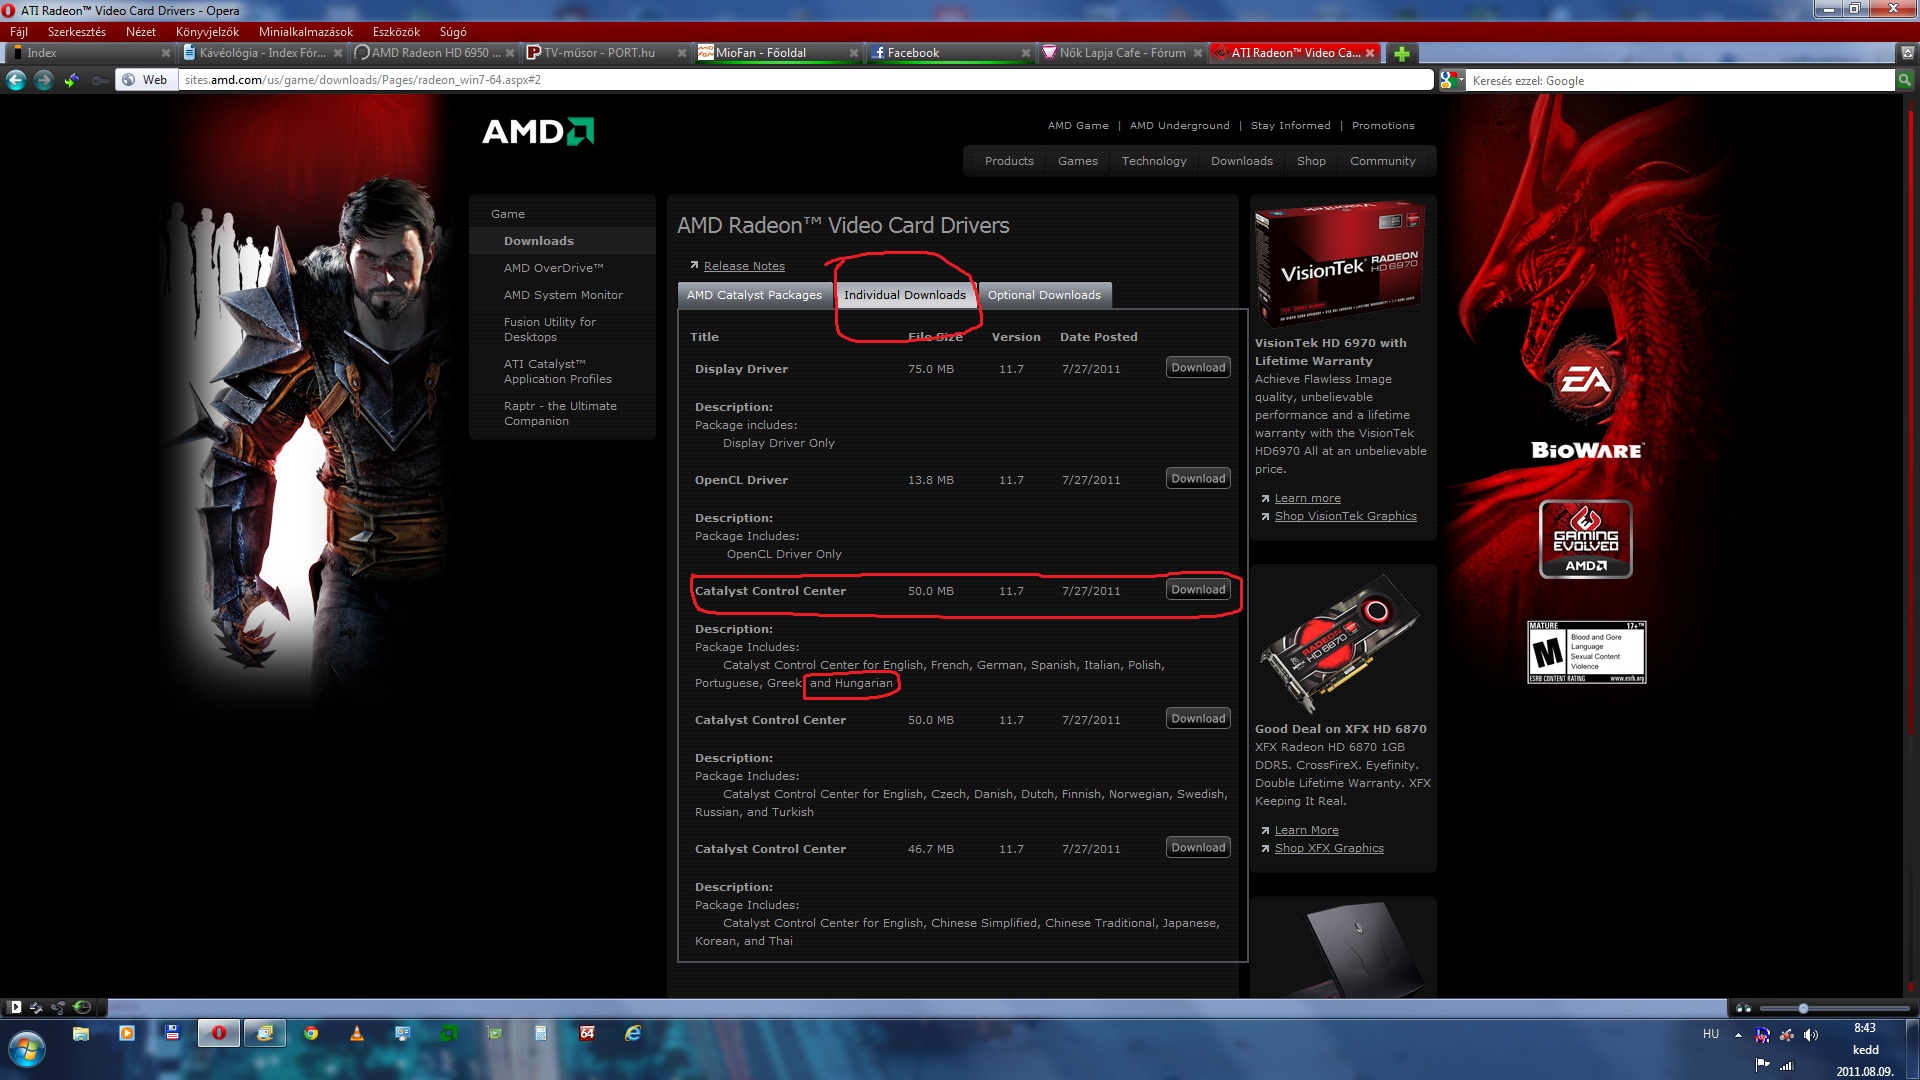The width and height of the screenshot is (1920, 1080).
Task: Go forward with the Opera forward arrow
Action: click(x=43, y=80)
